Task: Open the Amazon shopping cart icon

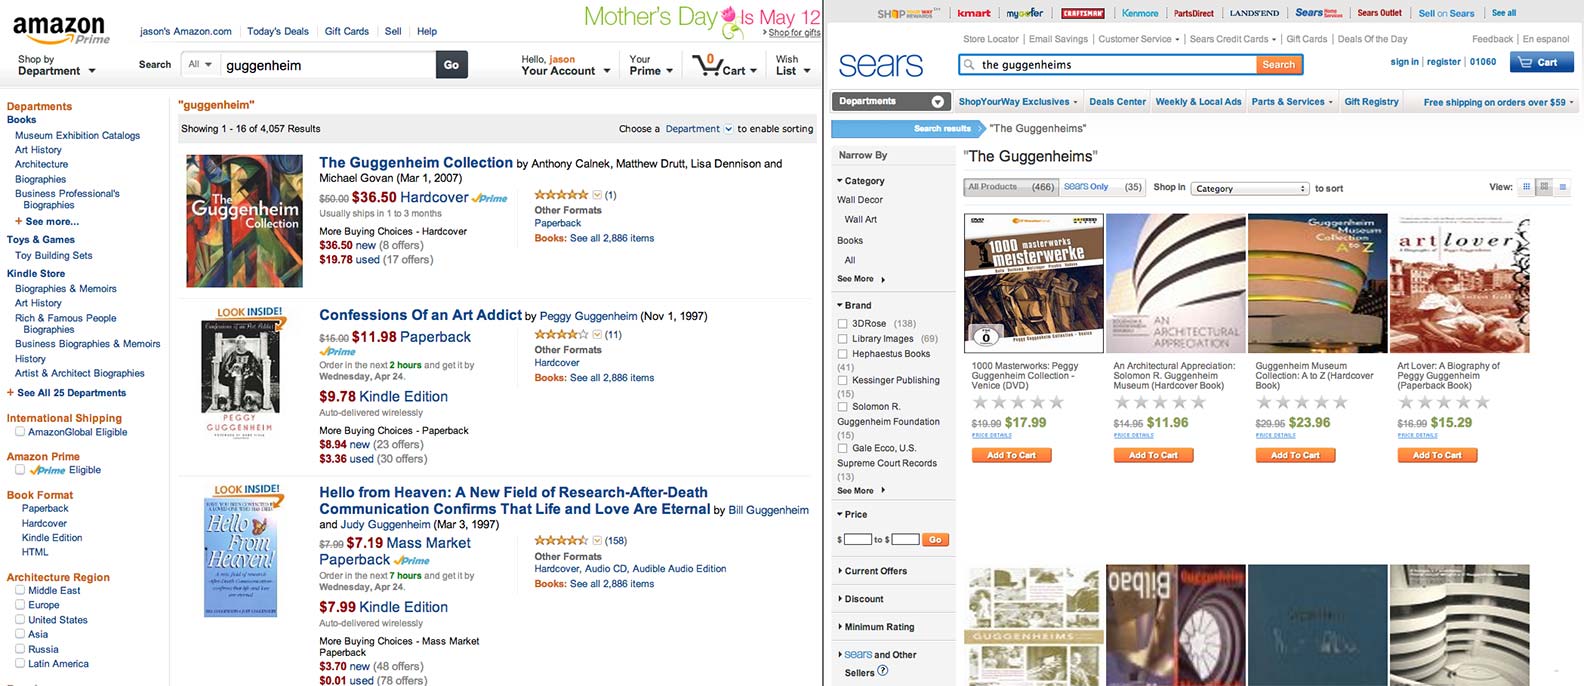Action: pyautogui.click(x=719, y=66)
